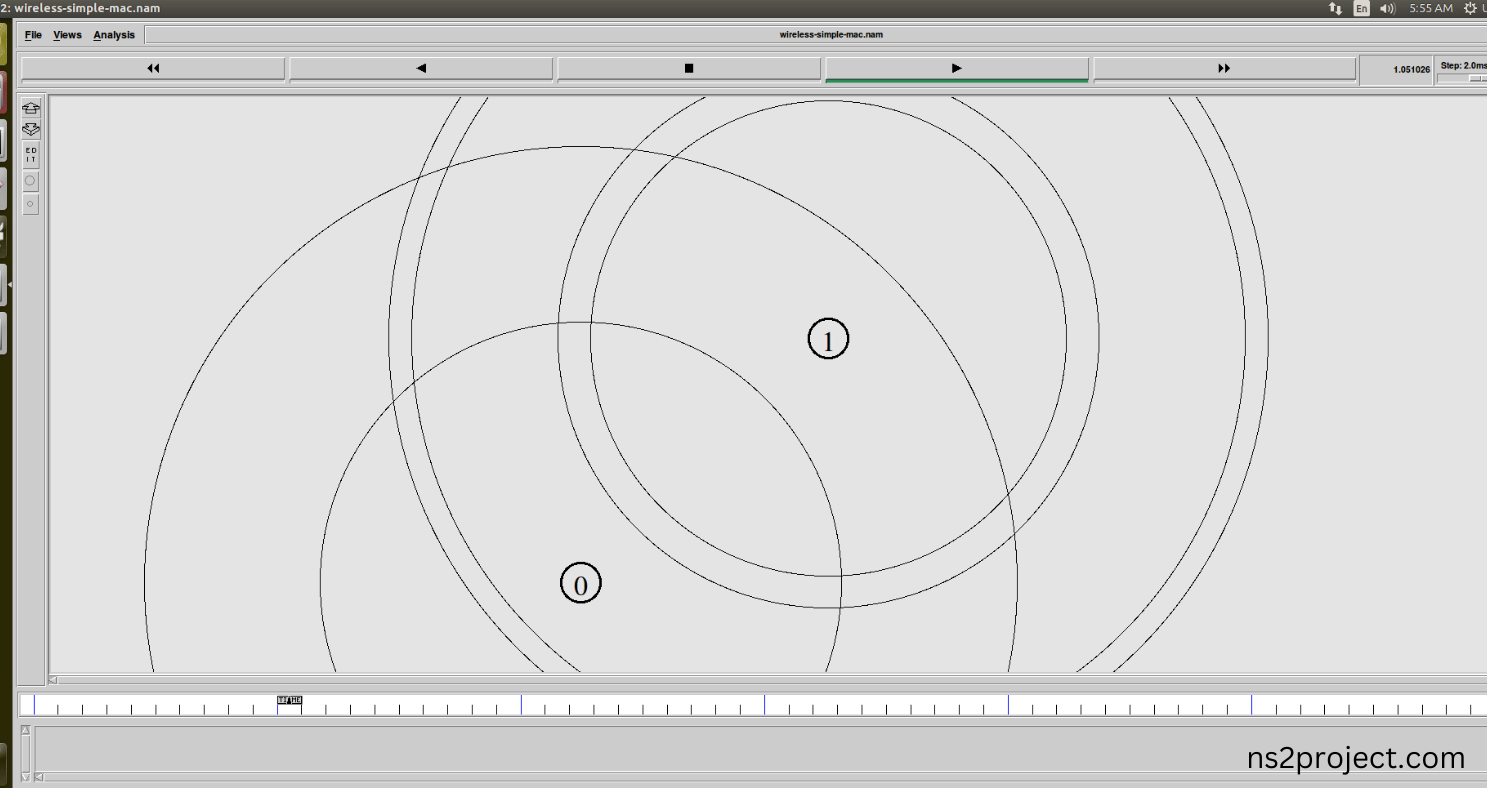Image resolution: width=1487 pixels, height=788 pixels.
Task: Click the current time value 1.051026
Action: (1411, 70)
